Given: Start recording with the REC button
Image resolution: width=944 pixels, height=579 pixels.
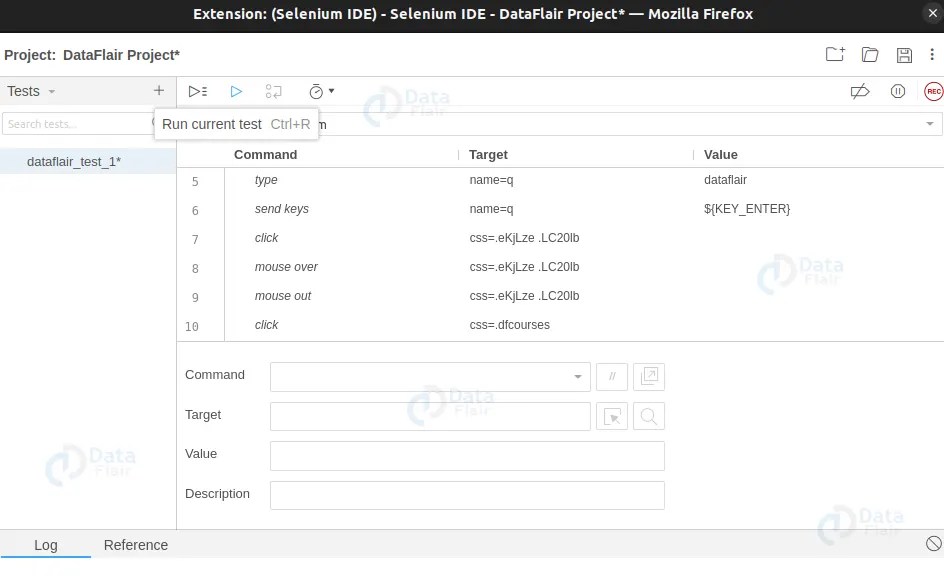Looking at the screenshot, I should tap(932, 91).
